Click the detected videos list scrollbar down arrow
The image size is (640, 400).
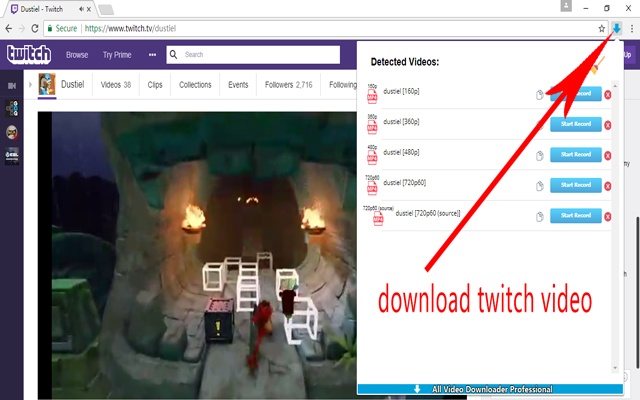[615, 368]
